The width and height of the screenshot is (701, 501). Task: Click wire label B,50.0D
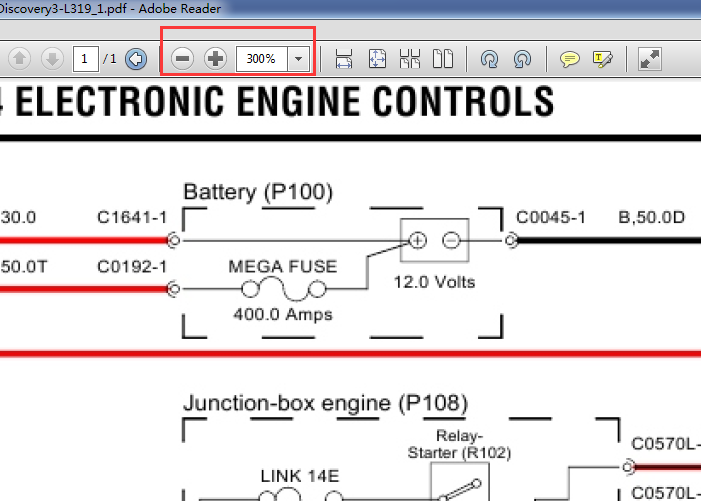[x=651, y=218]
